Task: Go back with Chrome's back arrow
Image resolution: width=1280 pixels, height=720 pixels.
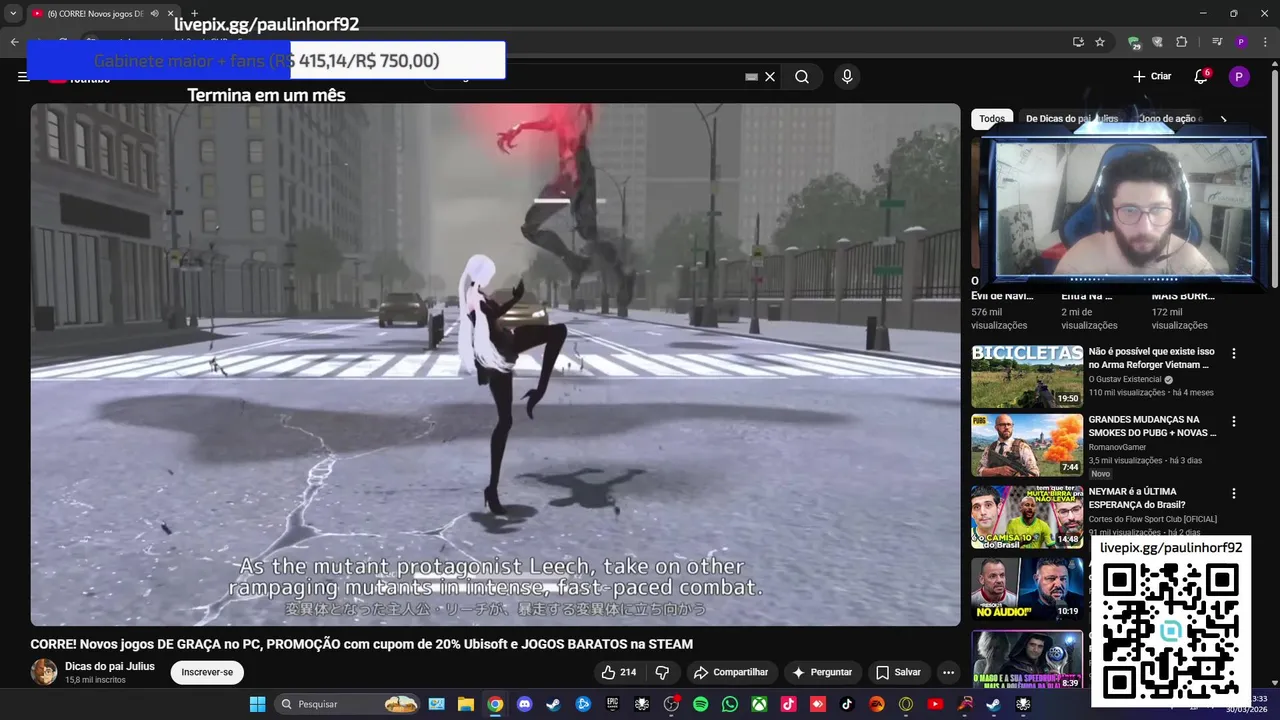Action: pos(14,42)
